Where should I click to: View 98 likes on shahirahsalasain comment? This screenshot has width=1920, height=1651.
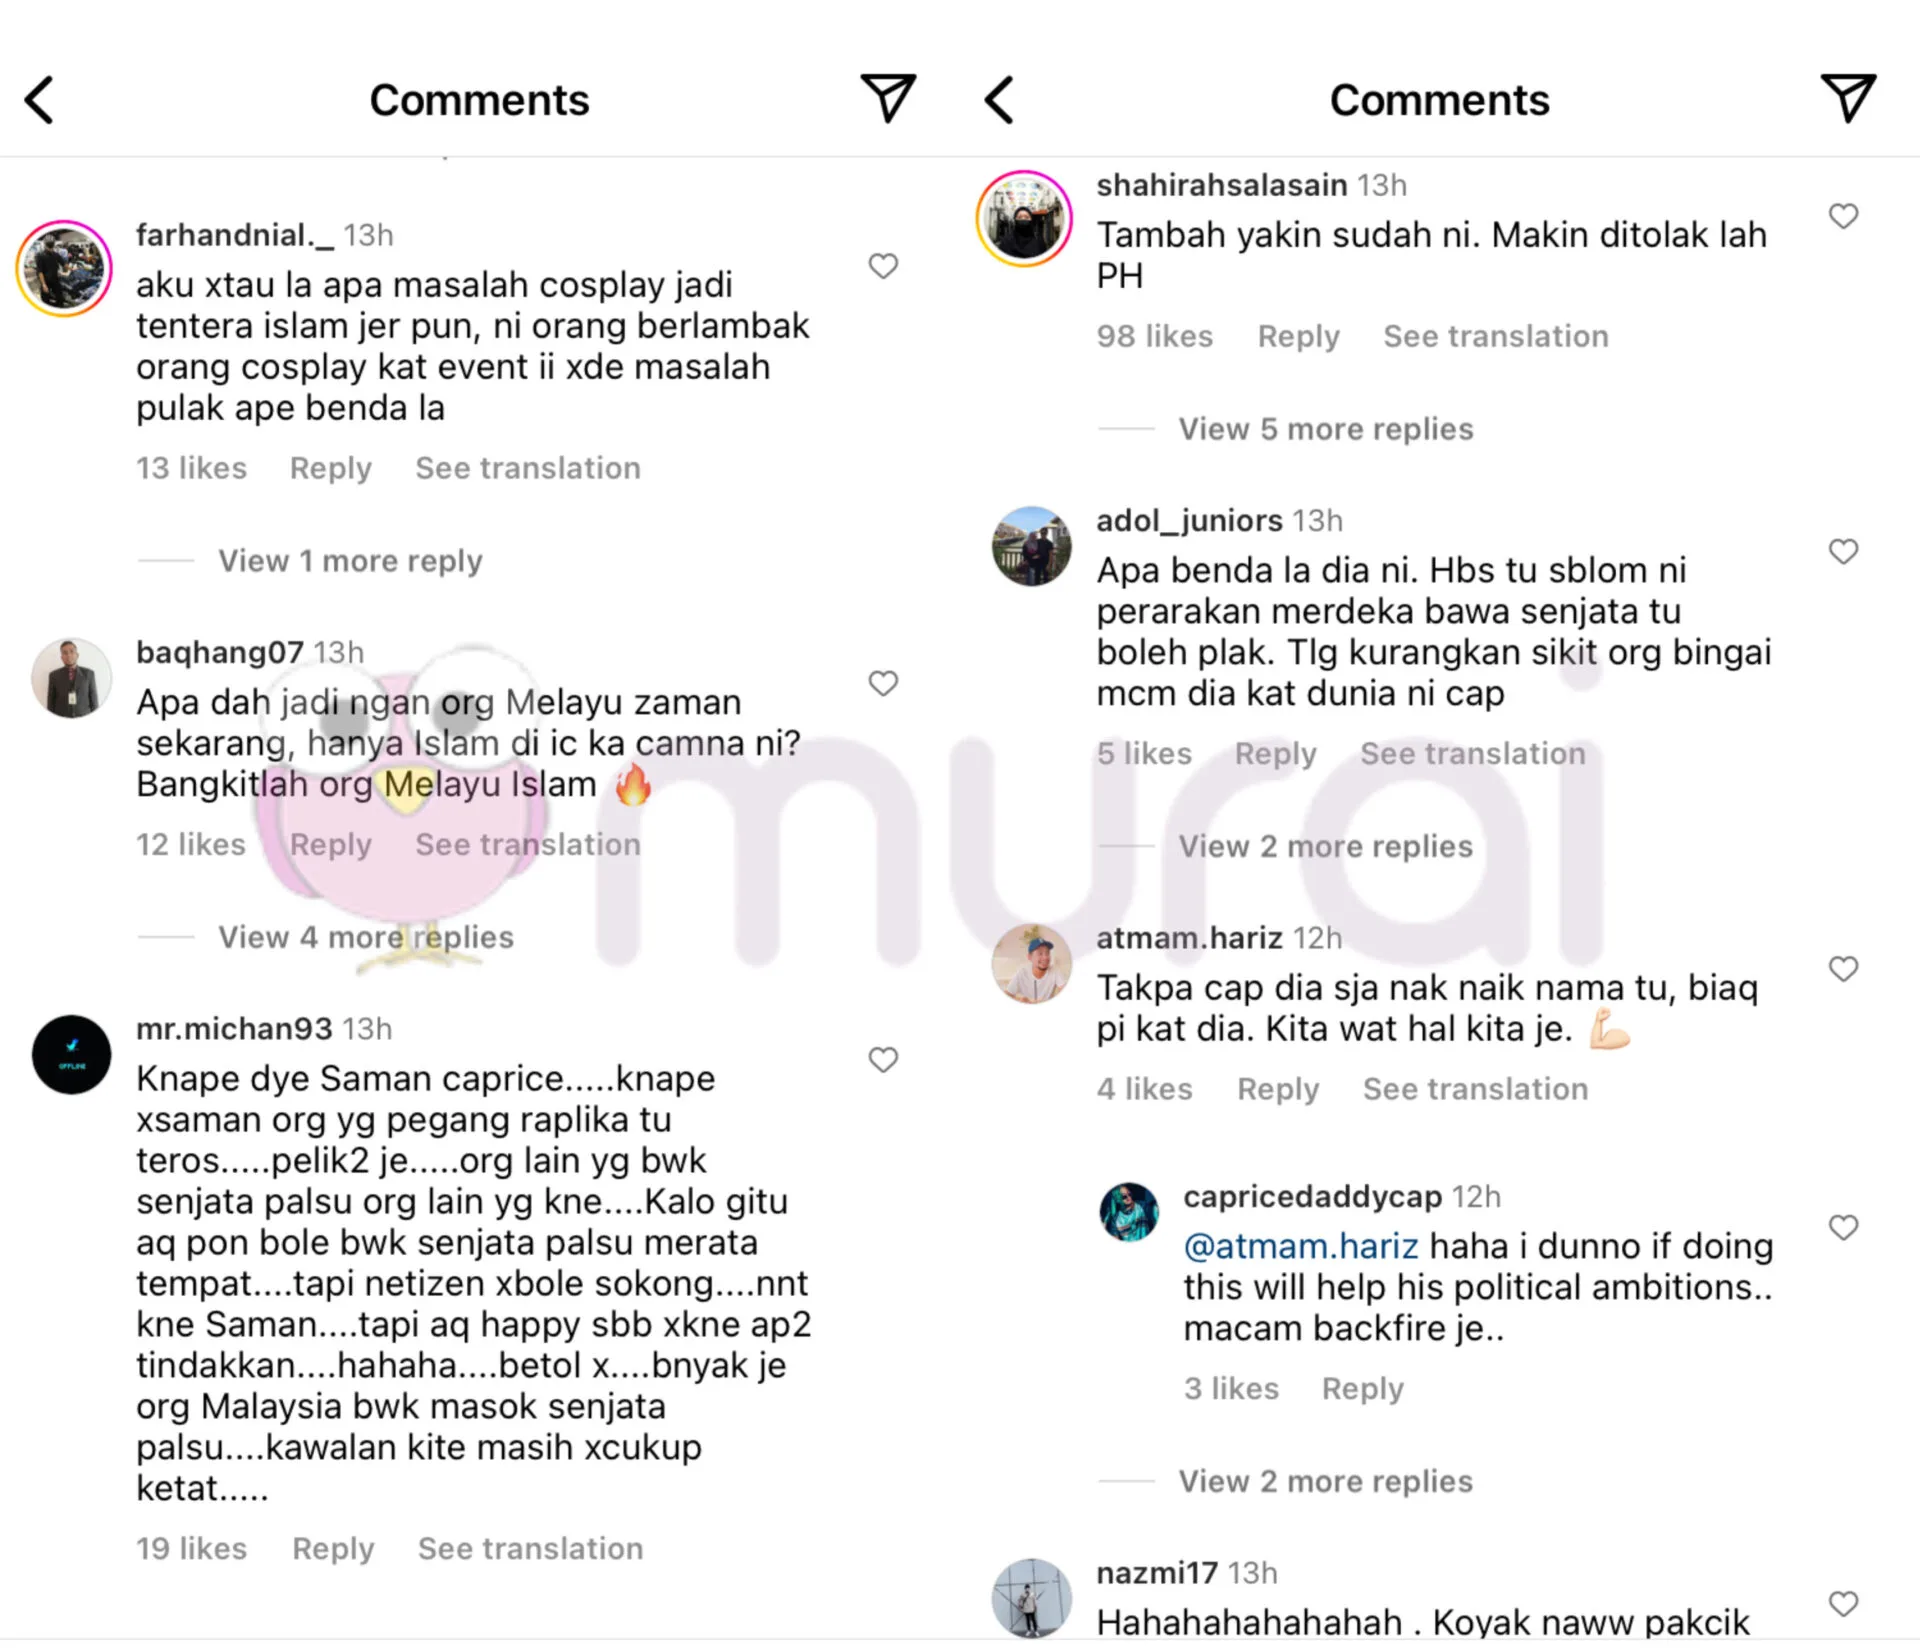1155,336
